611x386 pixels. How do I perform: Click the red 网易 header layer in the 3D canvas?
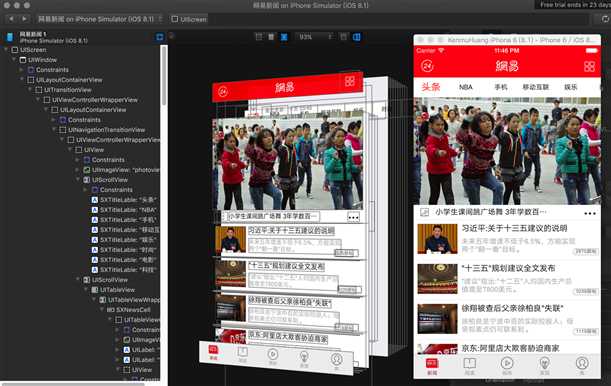pyautogui.click(x=288, y=87)
